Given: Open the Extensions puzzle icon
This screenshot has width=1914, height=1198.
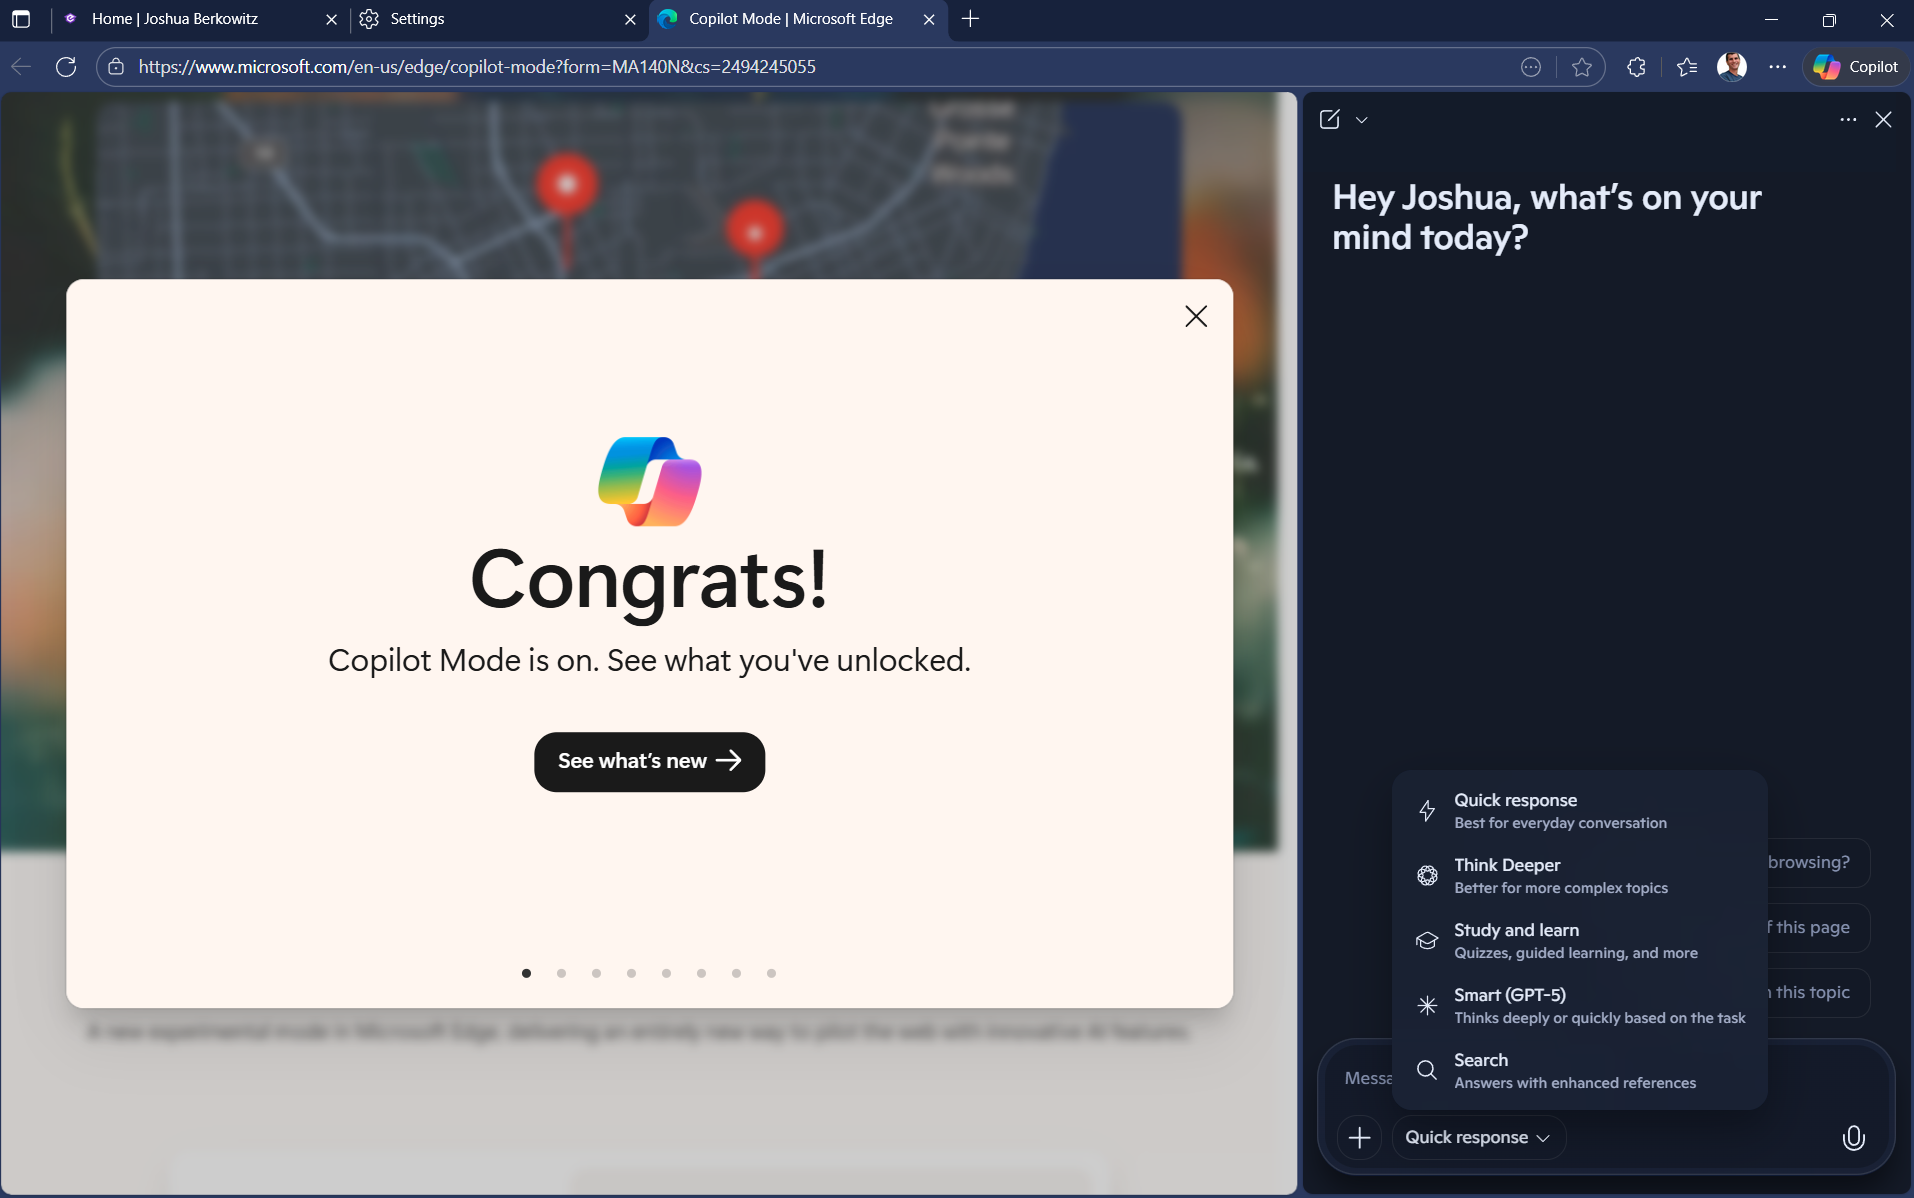Looking at the screenshot, I should [1636, 67].
